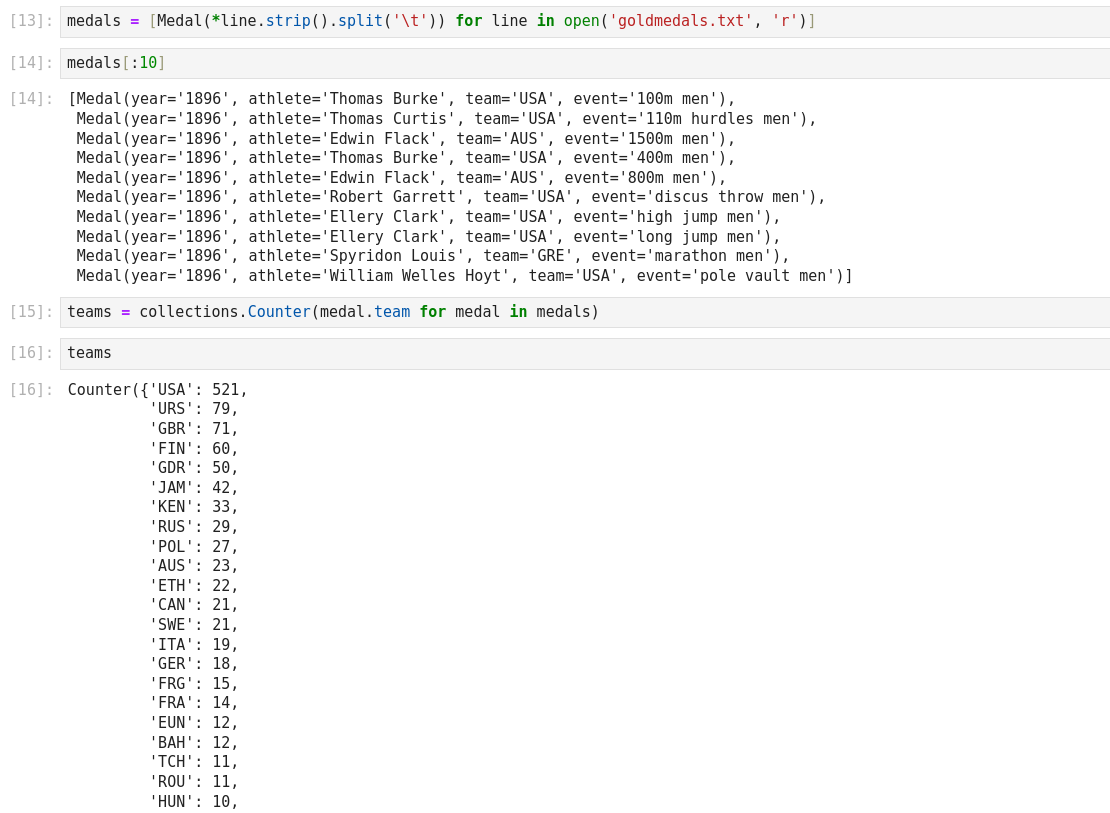Image resolution: width=1110 pixels, height=813 pixels.
Task: Click the 'KEN': 33 line in output
Action: click(x=194, y=507)
